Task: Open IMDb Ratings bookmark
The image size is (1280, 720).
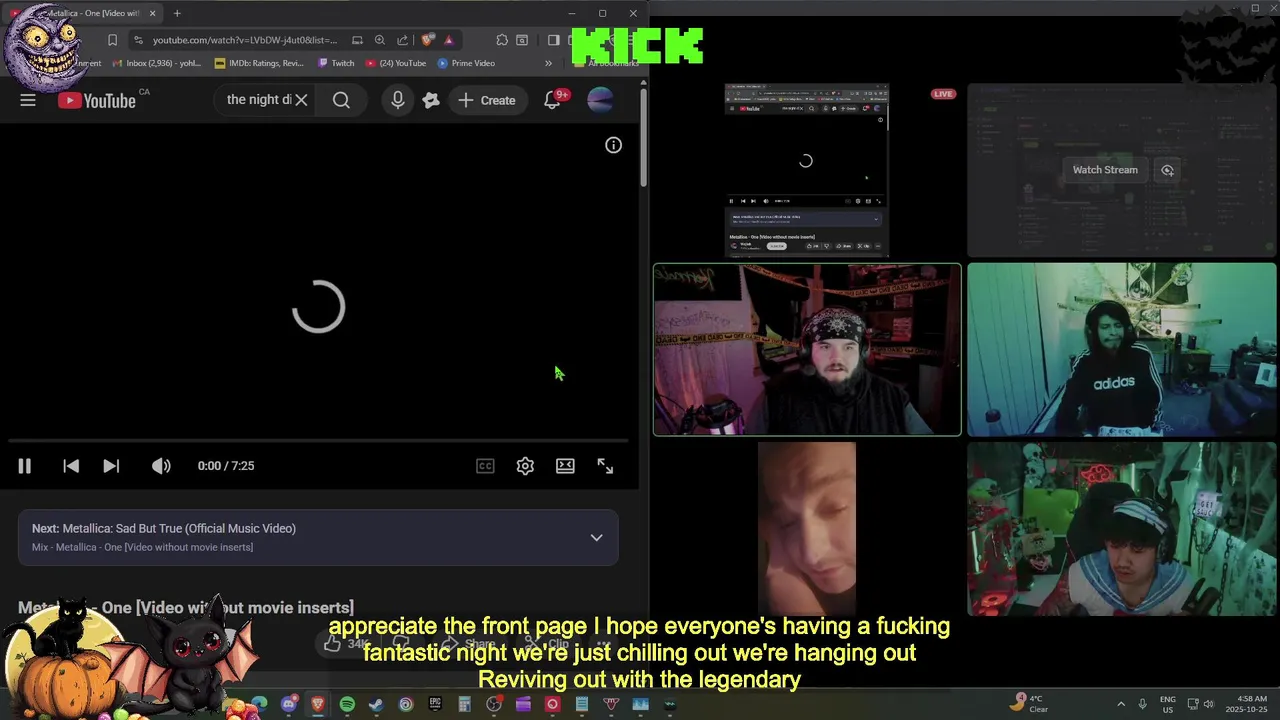Action: 259,63
